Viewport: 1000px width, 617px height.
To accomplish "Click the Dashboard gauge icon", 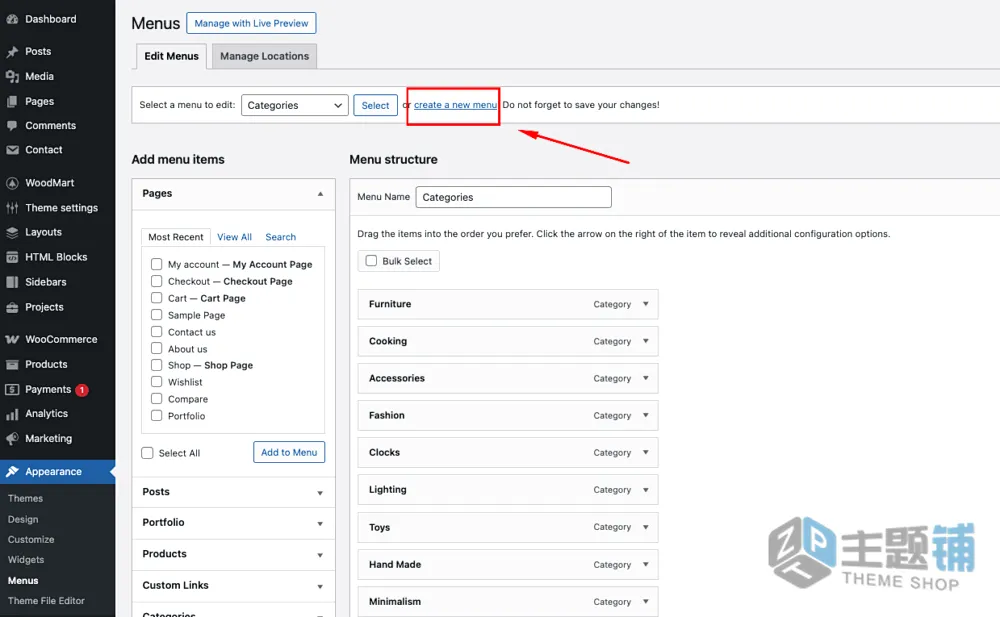I will (12, 19).
